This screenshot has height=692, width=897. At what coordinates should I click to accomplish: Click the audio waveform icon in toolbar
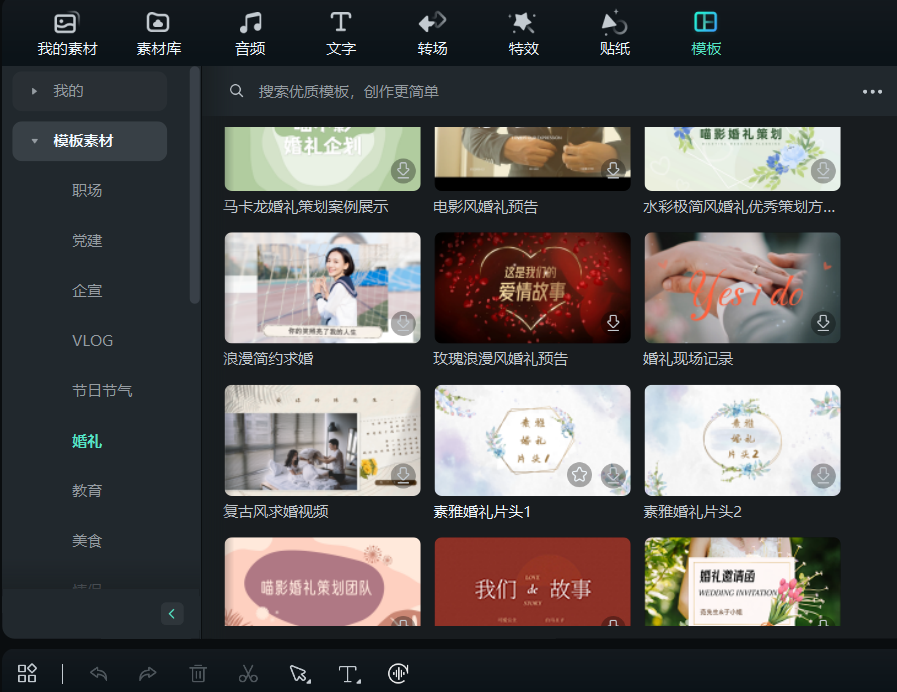(x=398, y=673)
